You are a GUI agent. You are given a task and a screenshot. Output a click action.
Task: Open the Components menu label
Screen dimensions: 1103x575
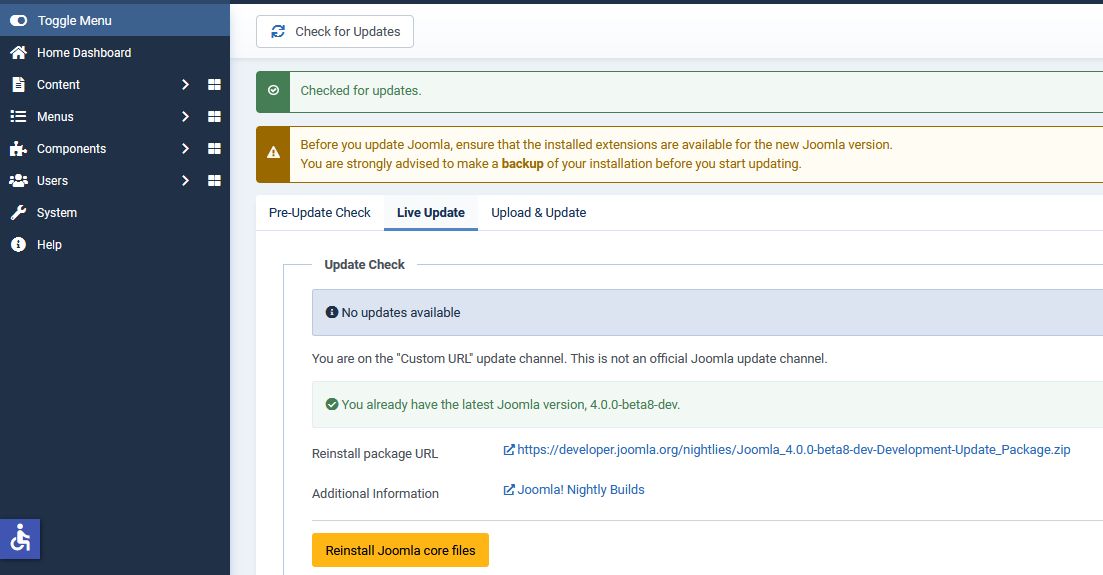coord(71,149)
